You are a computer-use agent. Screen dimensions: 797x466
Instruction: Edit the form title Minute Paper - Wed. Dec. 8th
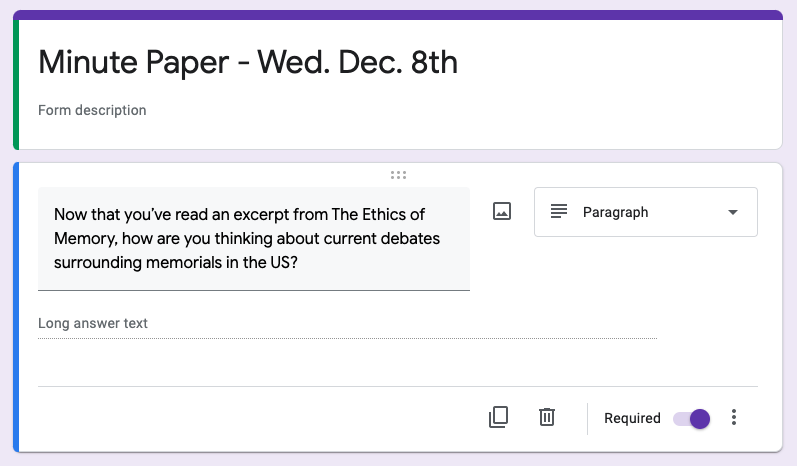248,62
